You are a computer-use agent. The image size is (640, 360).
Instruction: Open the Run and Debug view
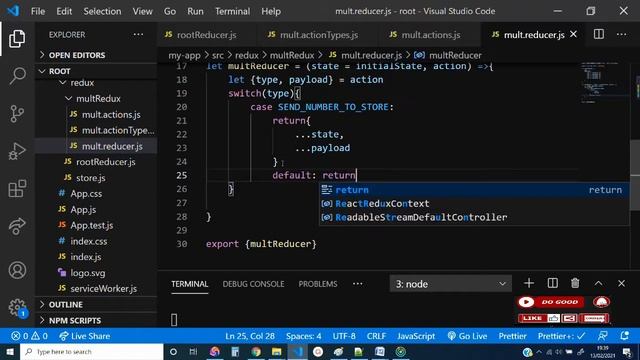(x=17, y=151)
